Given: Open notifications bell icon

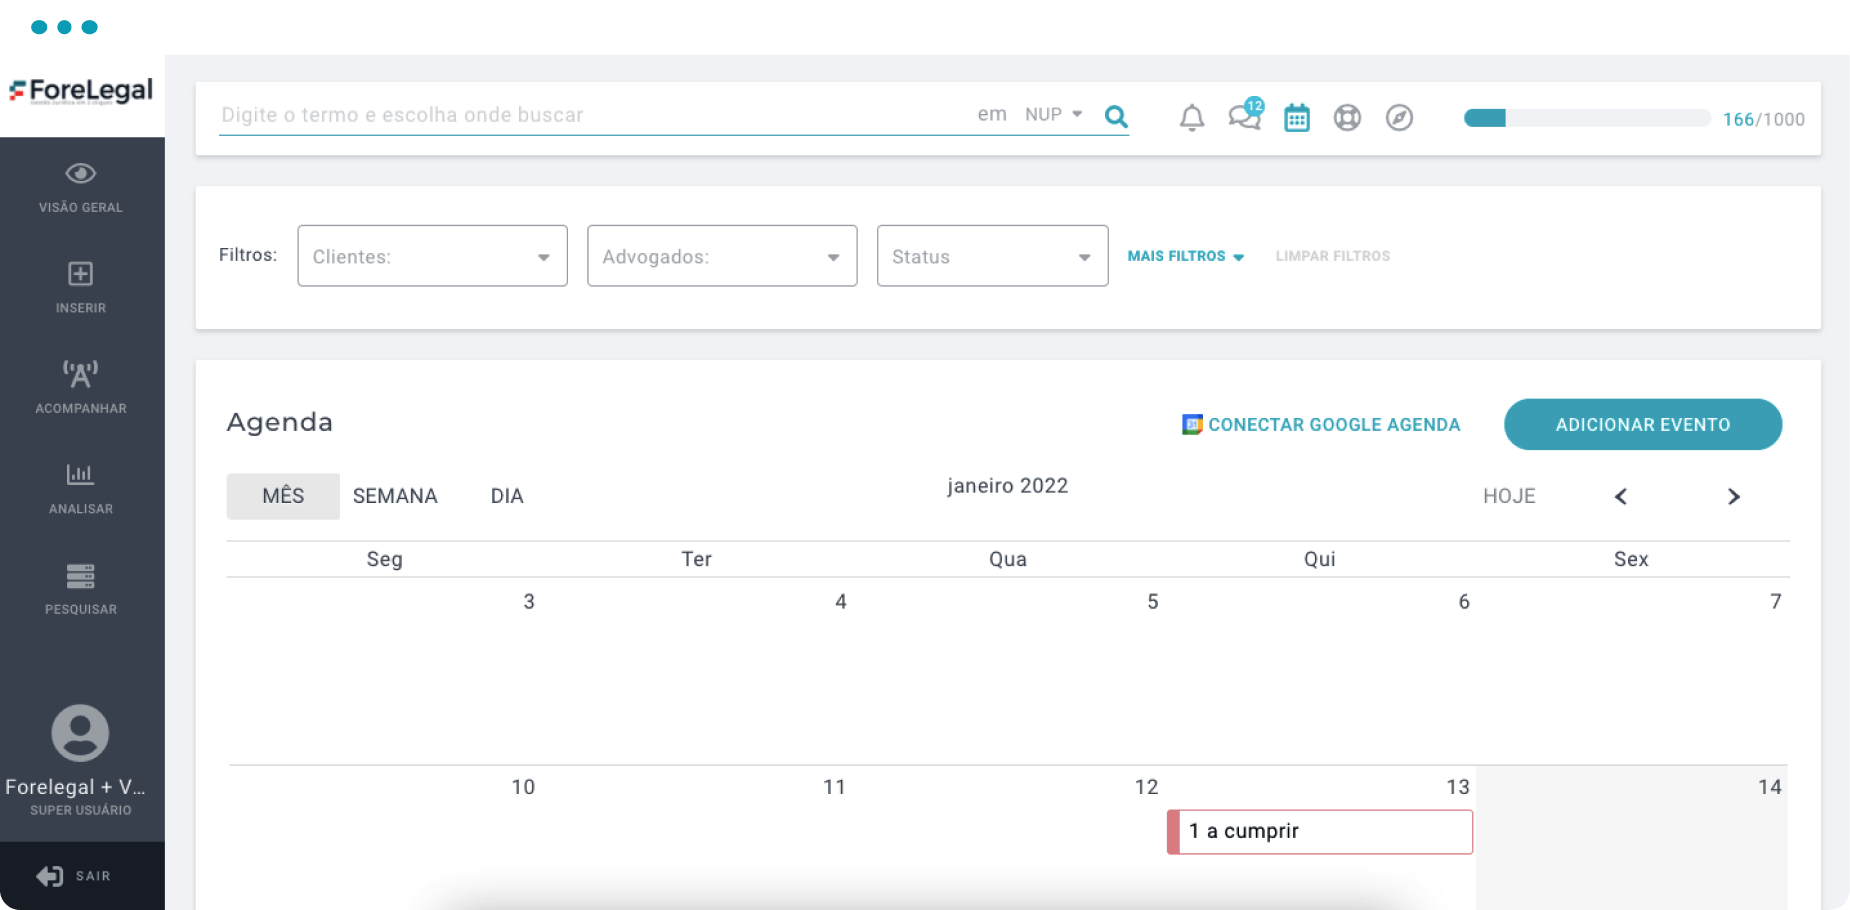Looking at the screenshot, I should (1191, 118).
